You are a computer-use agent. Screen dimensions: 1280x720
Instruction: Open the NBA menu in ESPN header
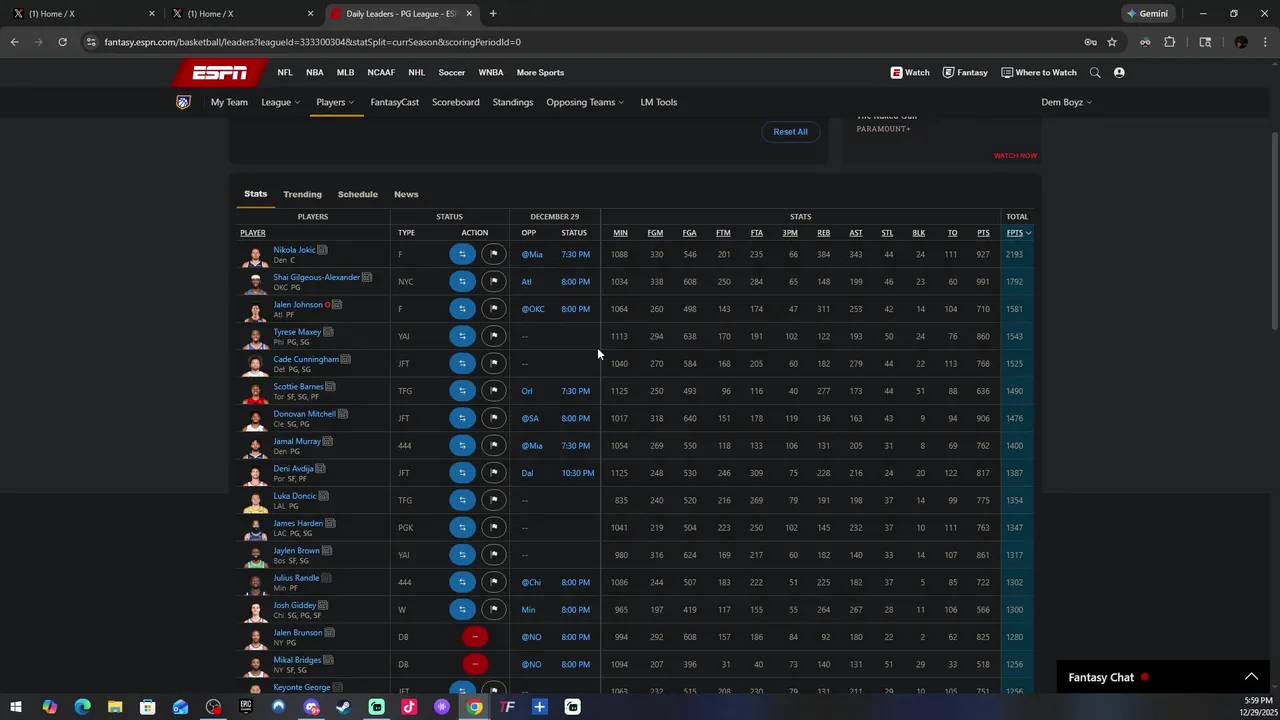[x=314, y=72]
